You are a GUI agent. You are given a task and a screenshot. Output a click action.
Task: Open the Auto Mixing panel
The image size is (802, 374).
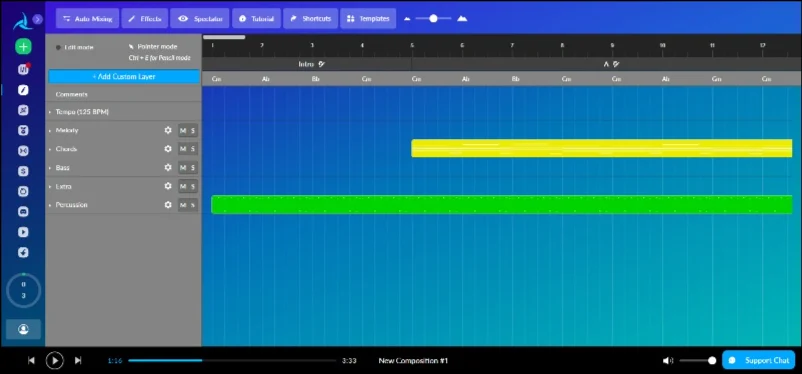[x=87, y=18]
